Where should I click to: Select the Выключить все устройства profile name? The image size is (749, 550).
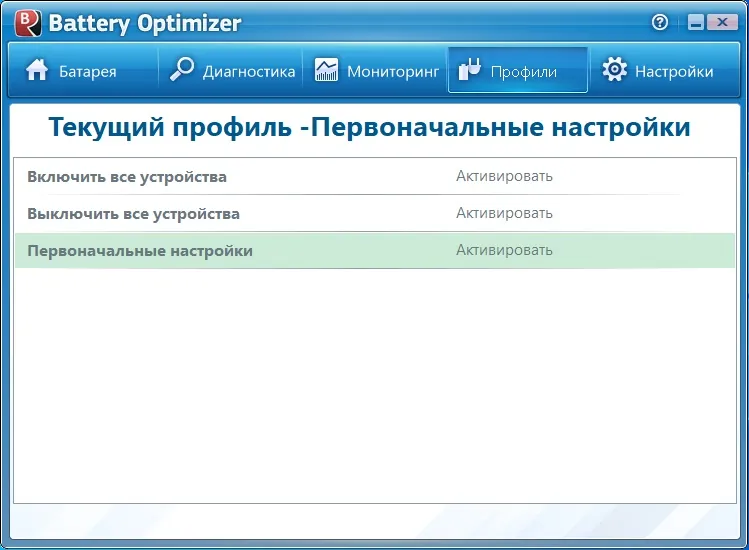(133, 214)
